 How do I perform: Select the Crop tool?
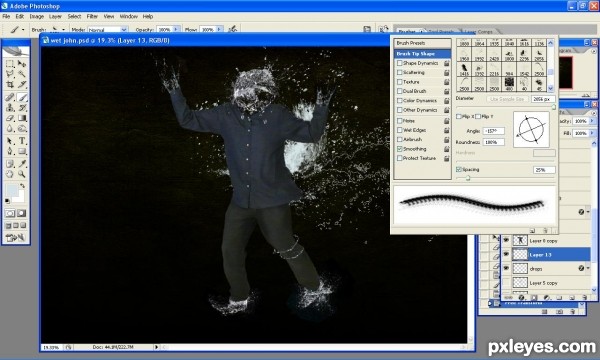10,84
